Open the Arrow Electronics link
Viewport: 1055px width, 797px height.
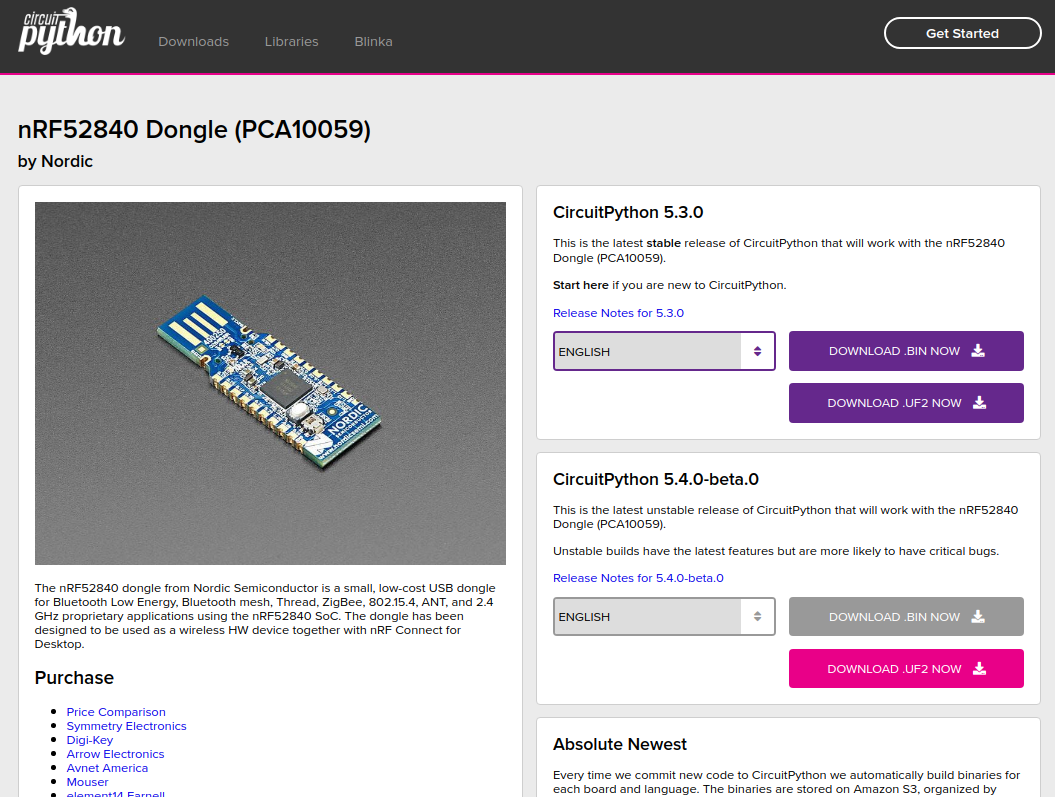tap(115, 754)
